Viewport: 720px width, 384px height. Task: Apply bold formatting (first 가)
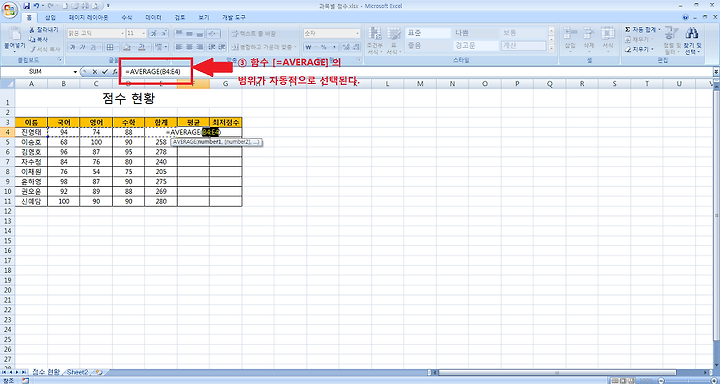73,47
